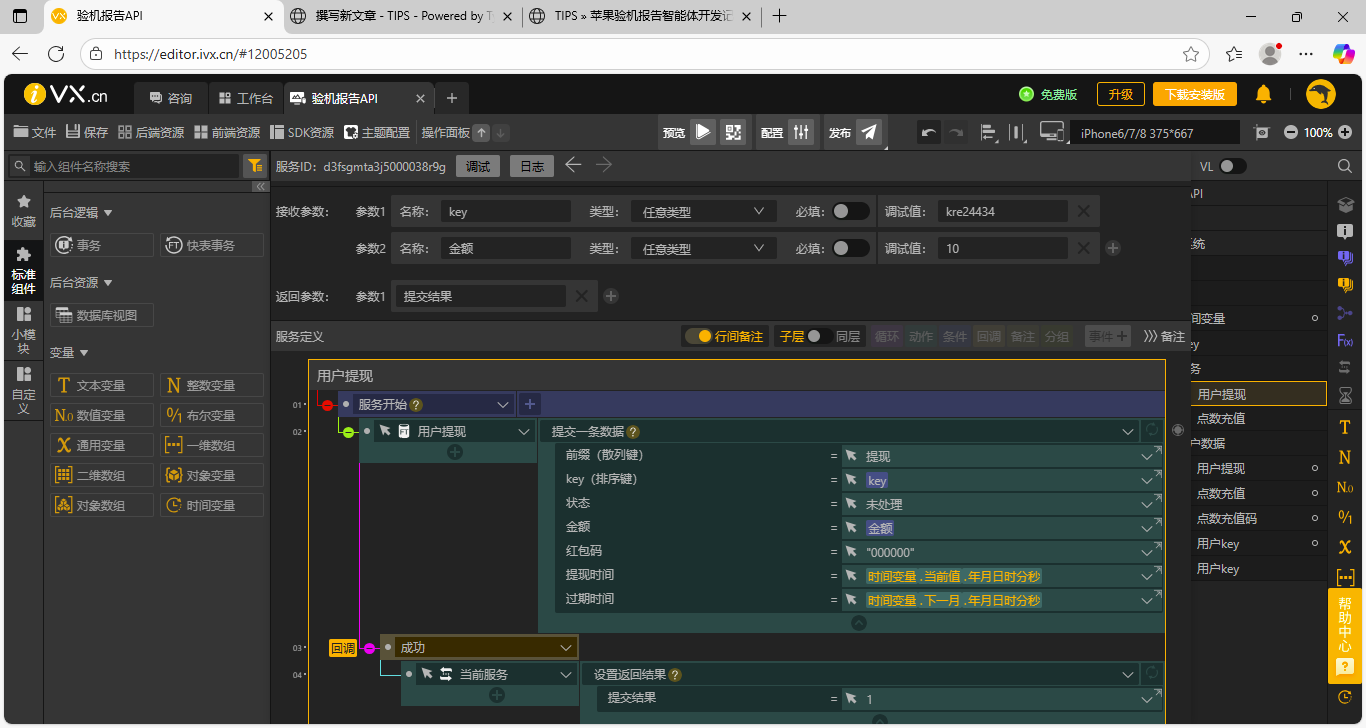Screen dimensions: 1366x728
Task: Collapse the 后台逻辑 section
Action: [x=108, y=212]
